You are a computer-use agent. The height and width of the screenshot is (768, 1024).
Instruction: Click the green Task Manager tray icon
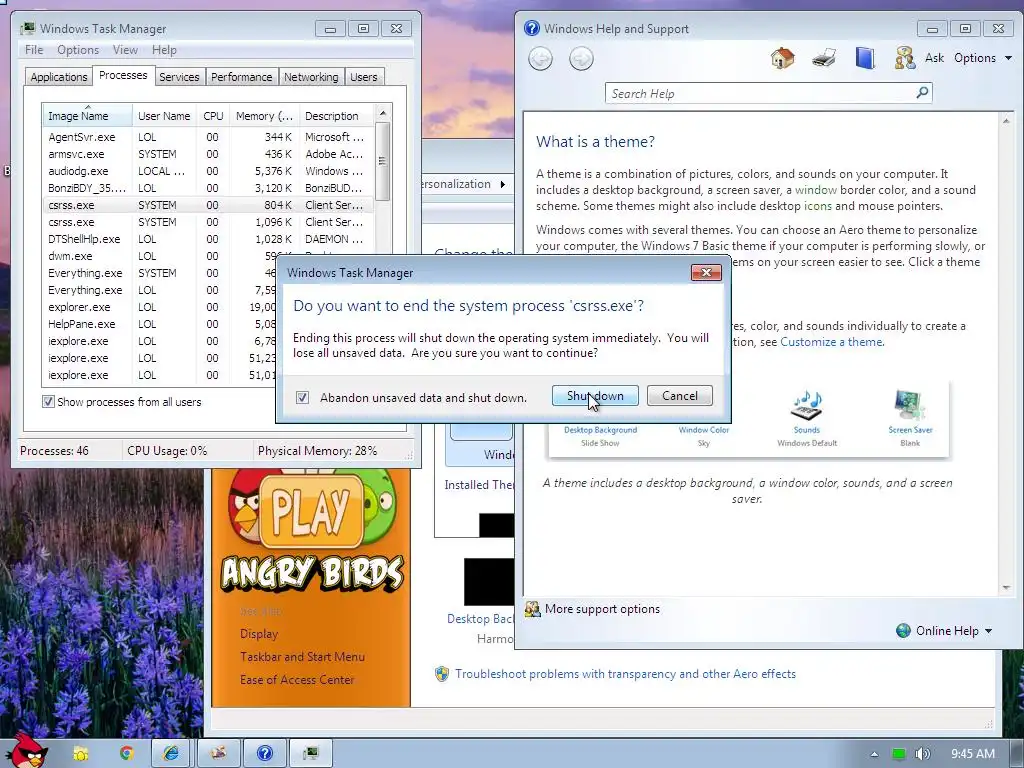tap(899, 754)
